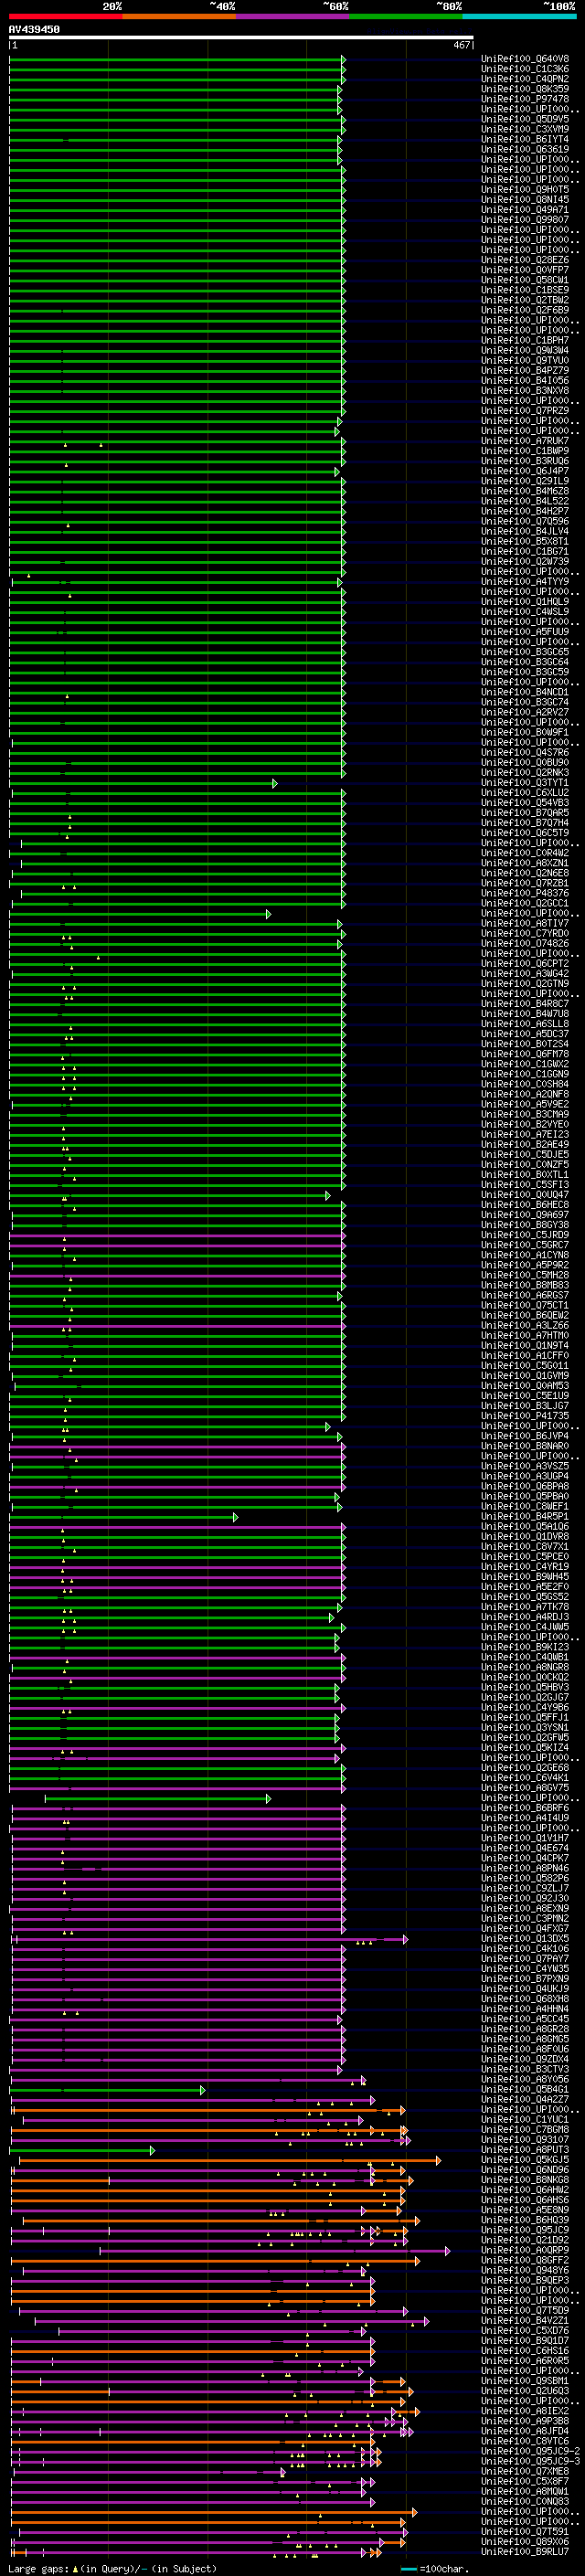
Task: Select subject label UniRef100_C3XVM9
Action: [x=525, y=129]
